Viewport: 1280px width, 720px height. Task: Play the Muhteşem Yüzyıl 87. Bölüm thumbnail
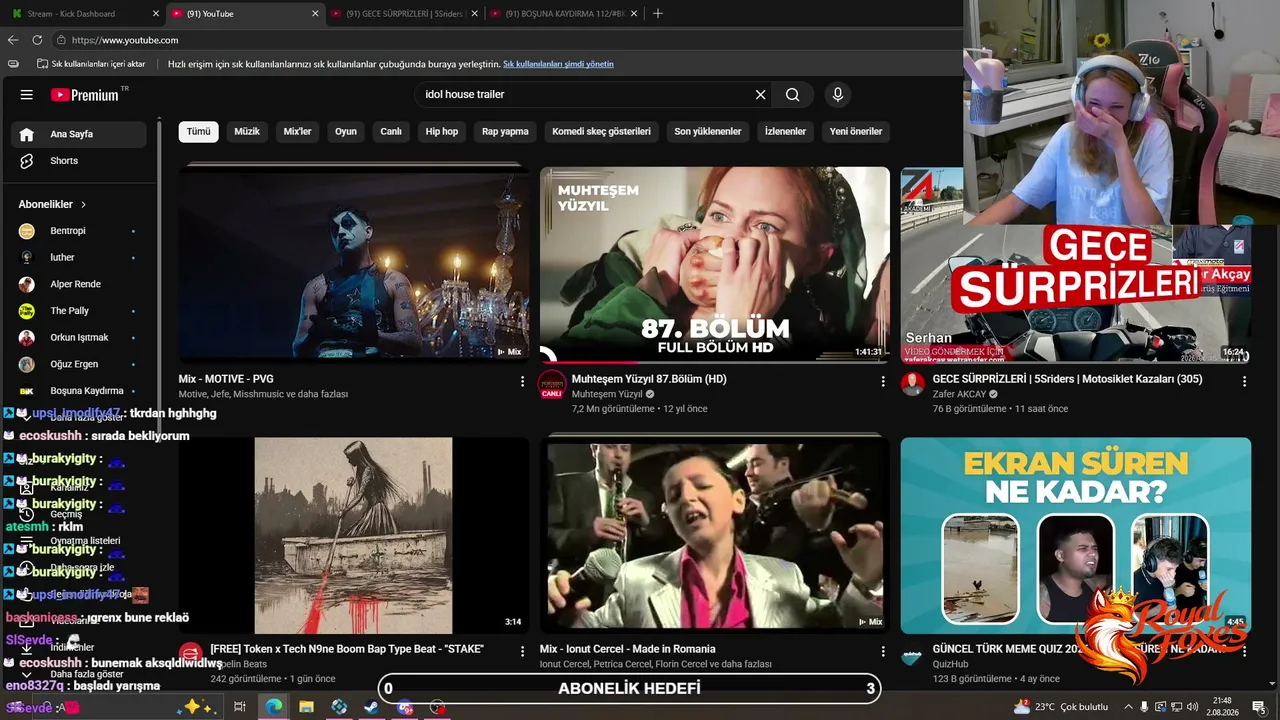(714, 264)
